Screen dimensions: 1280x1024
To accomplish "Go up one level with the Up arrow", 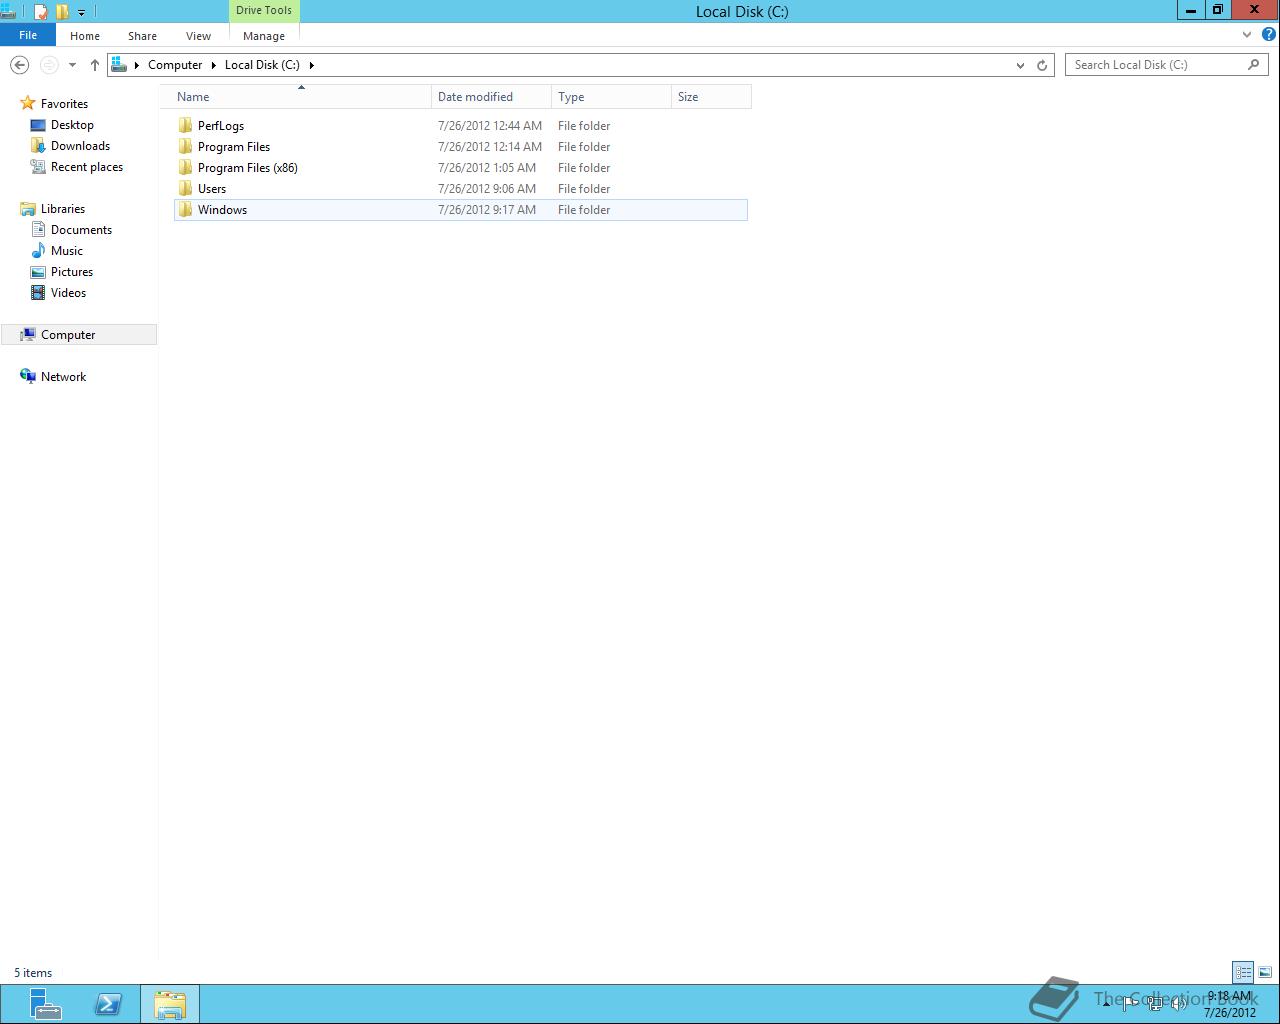I will coord(95,65).
